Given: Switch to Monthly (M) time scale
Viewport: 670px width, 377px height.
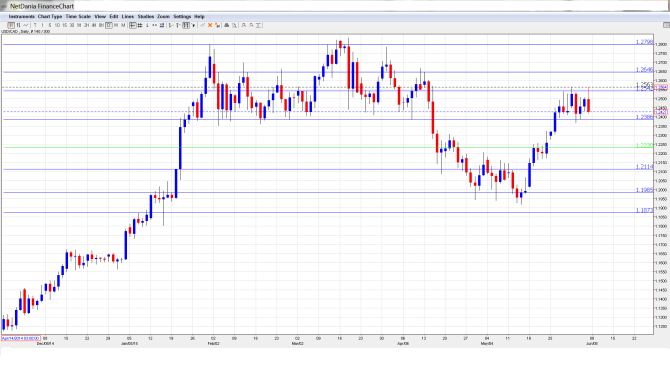Looking at the screenshot, I should click(123, 26).
